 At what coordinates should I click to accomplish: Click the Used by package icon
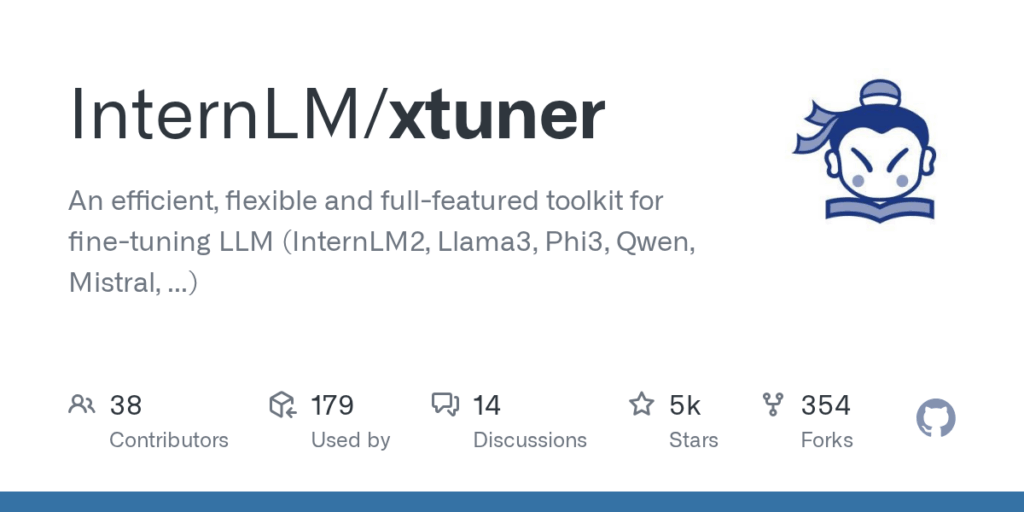point(283,405)
